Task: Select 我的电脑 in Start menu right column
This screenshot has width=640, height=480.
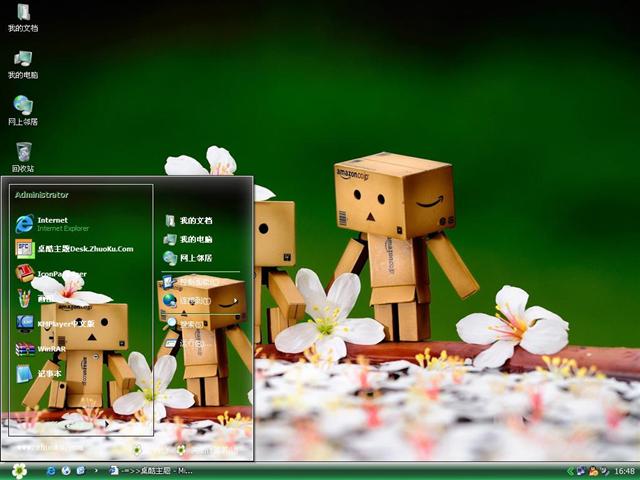Action: (x=195, y=240)
